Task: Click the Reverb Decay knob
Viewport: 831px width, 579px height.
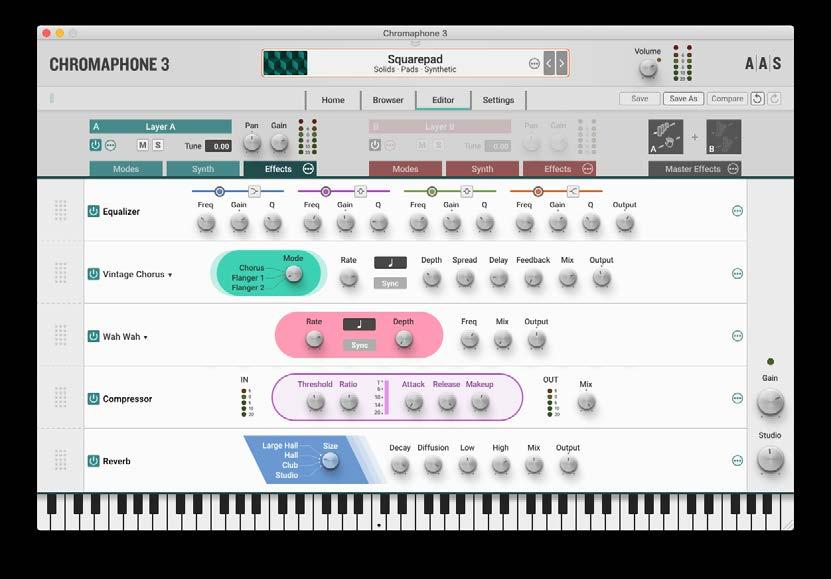Action: coord(400,466)
